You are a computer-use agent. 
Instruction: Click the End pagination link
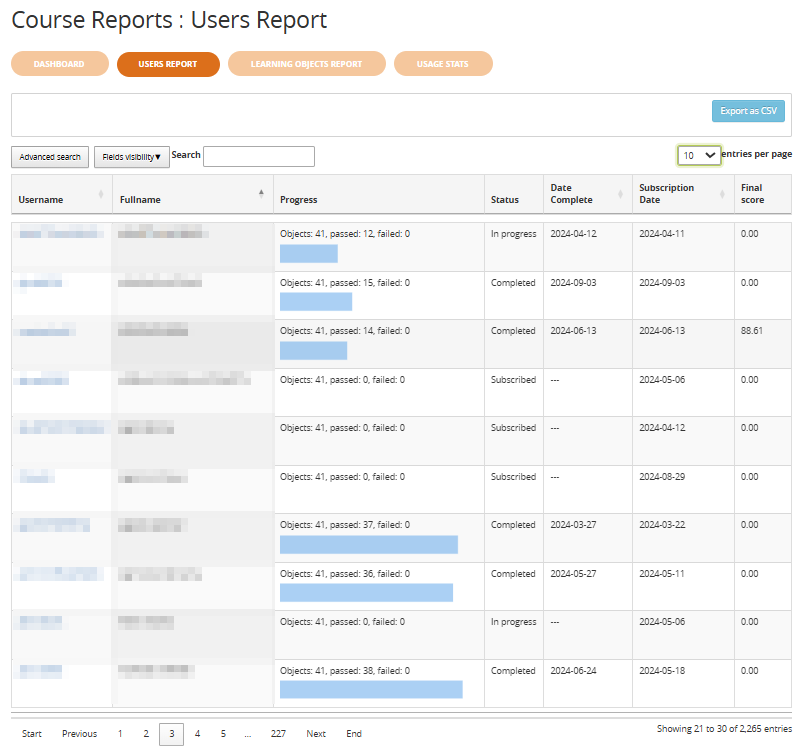(x=354, y=734)
